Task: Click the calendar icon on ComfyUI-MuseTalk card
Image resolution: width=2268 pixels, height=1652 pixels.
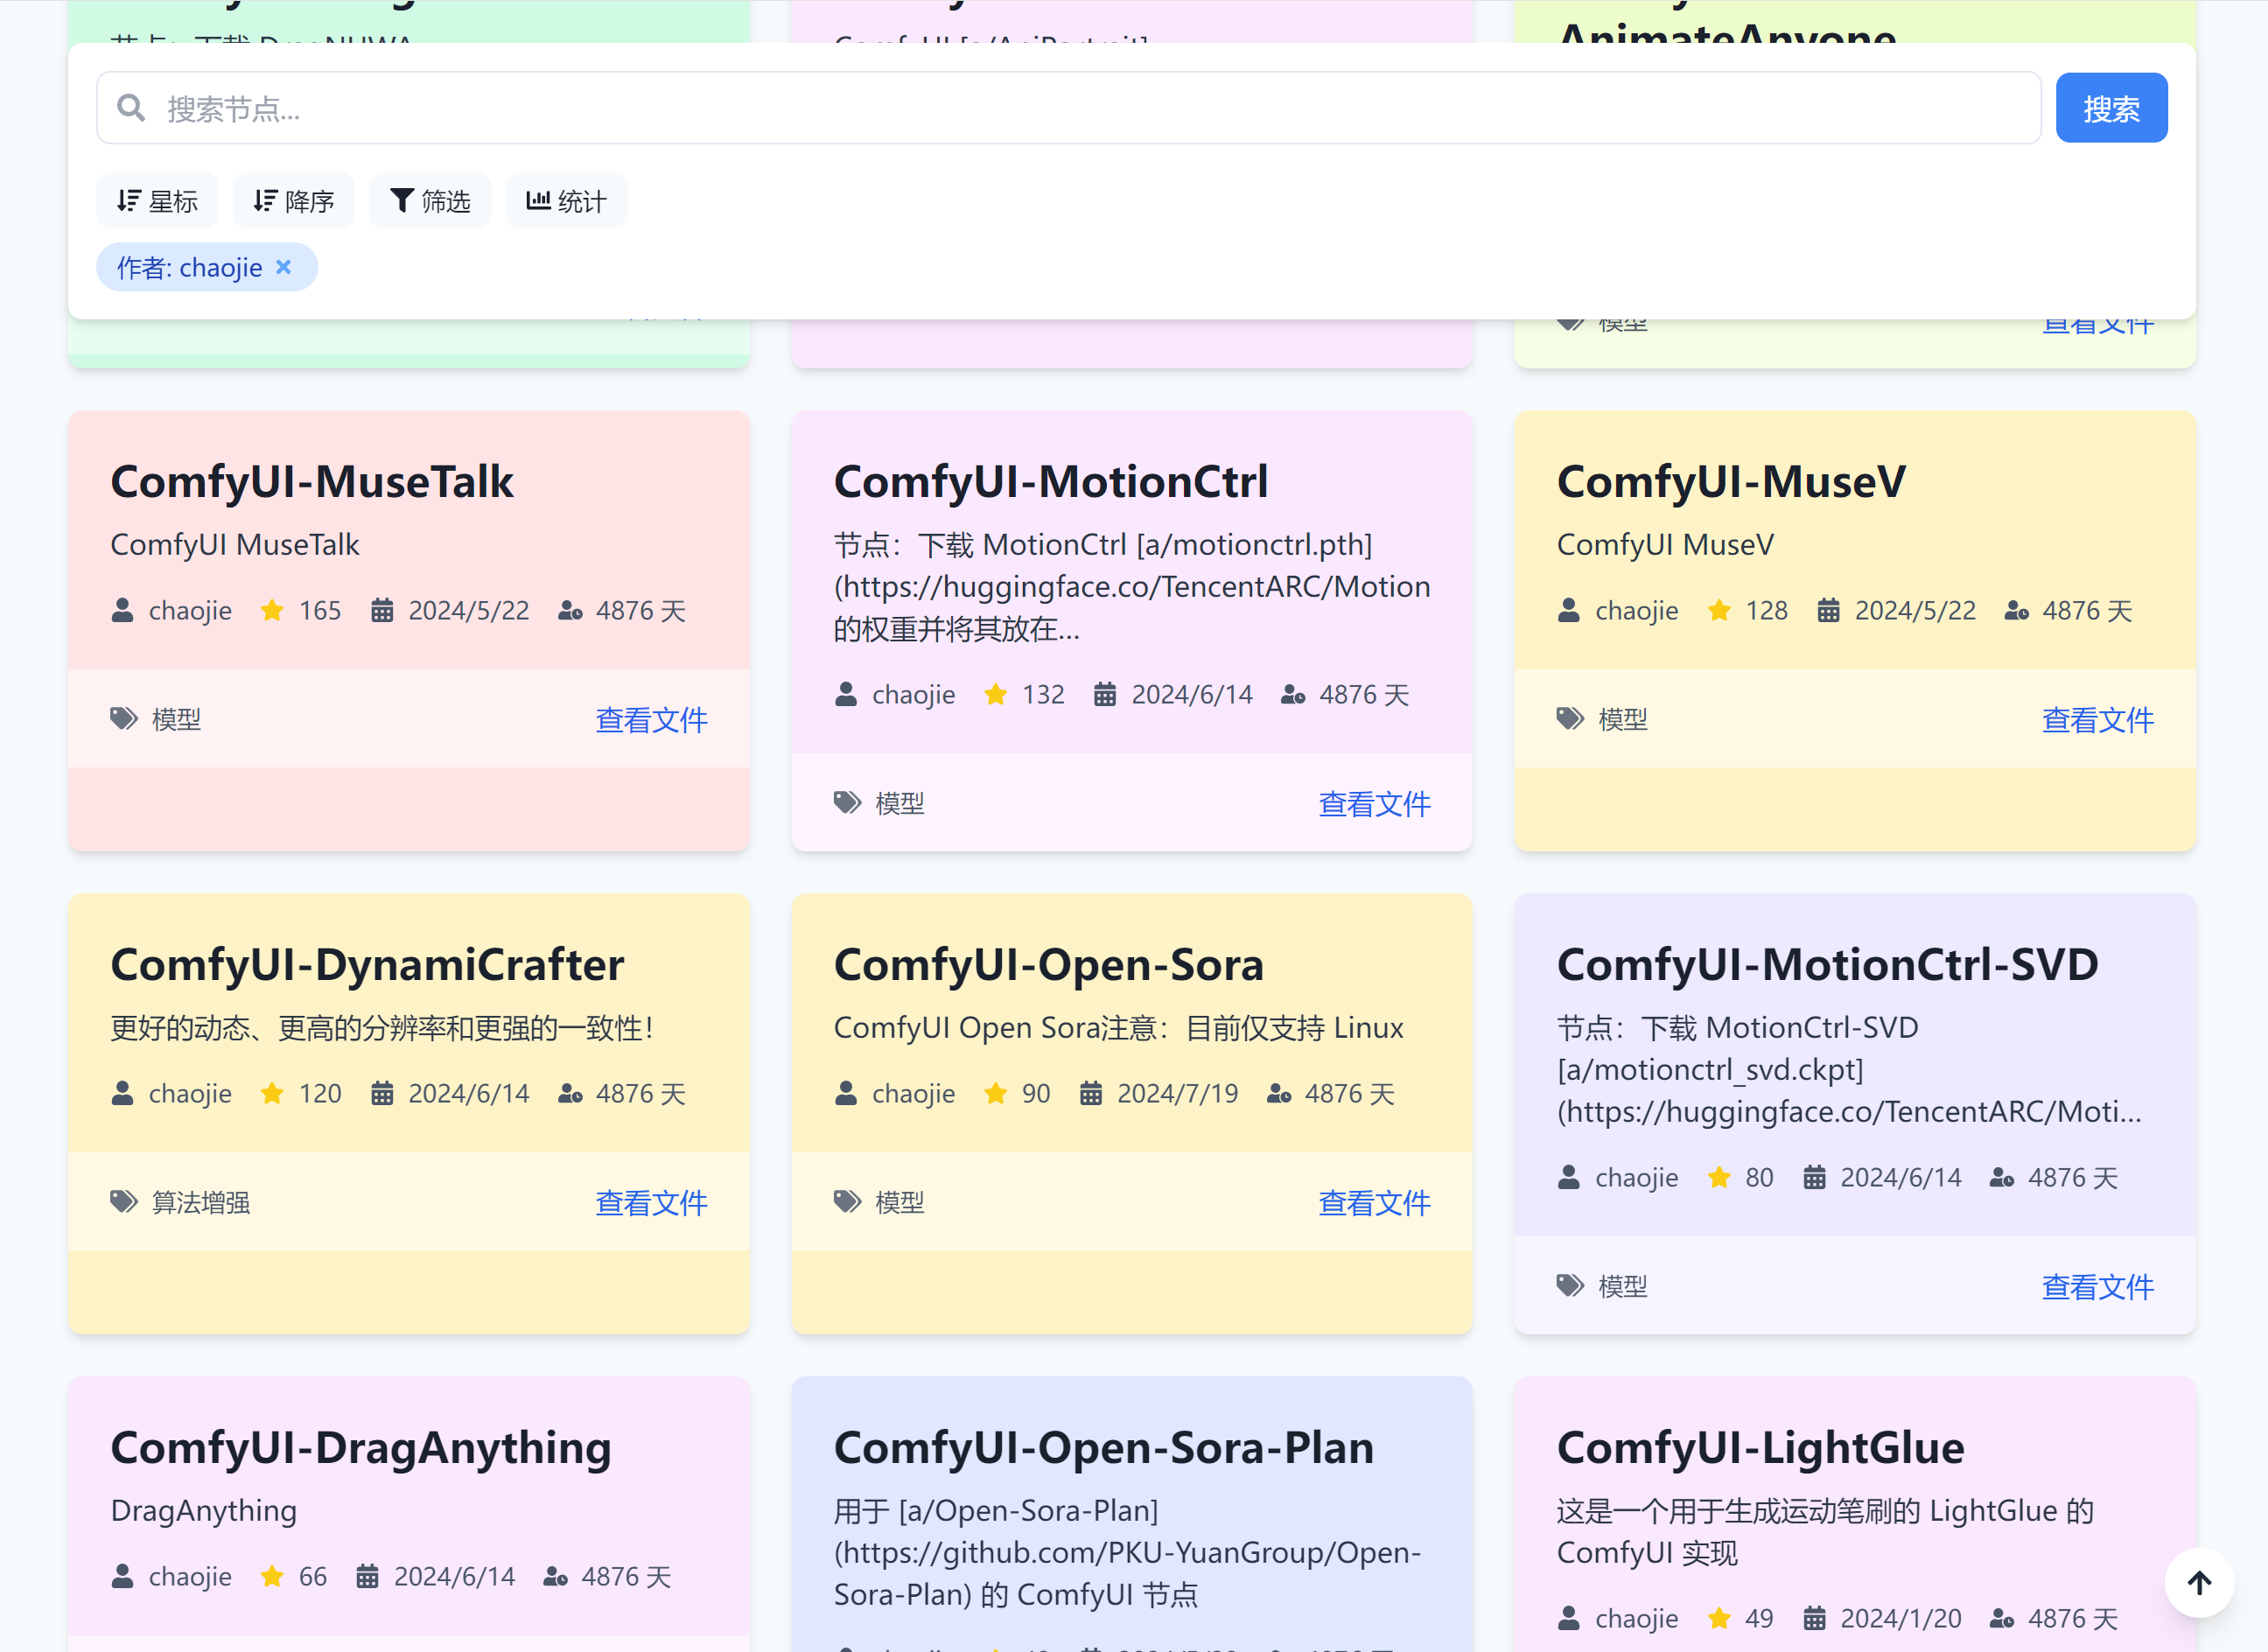Action: [x=382, y=610]
